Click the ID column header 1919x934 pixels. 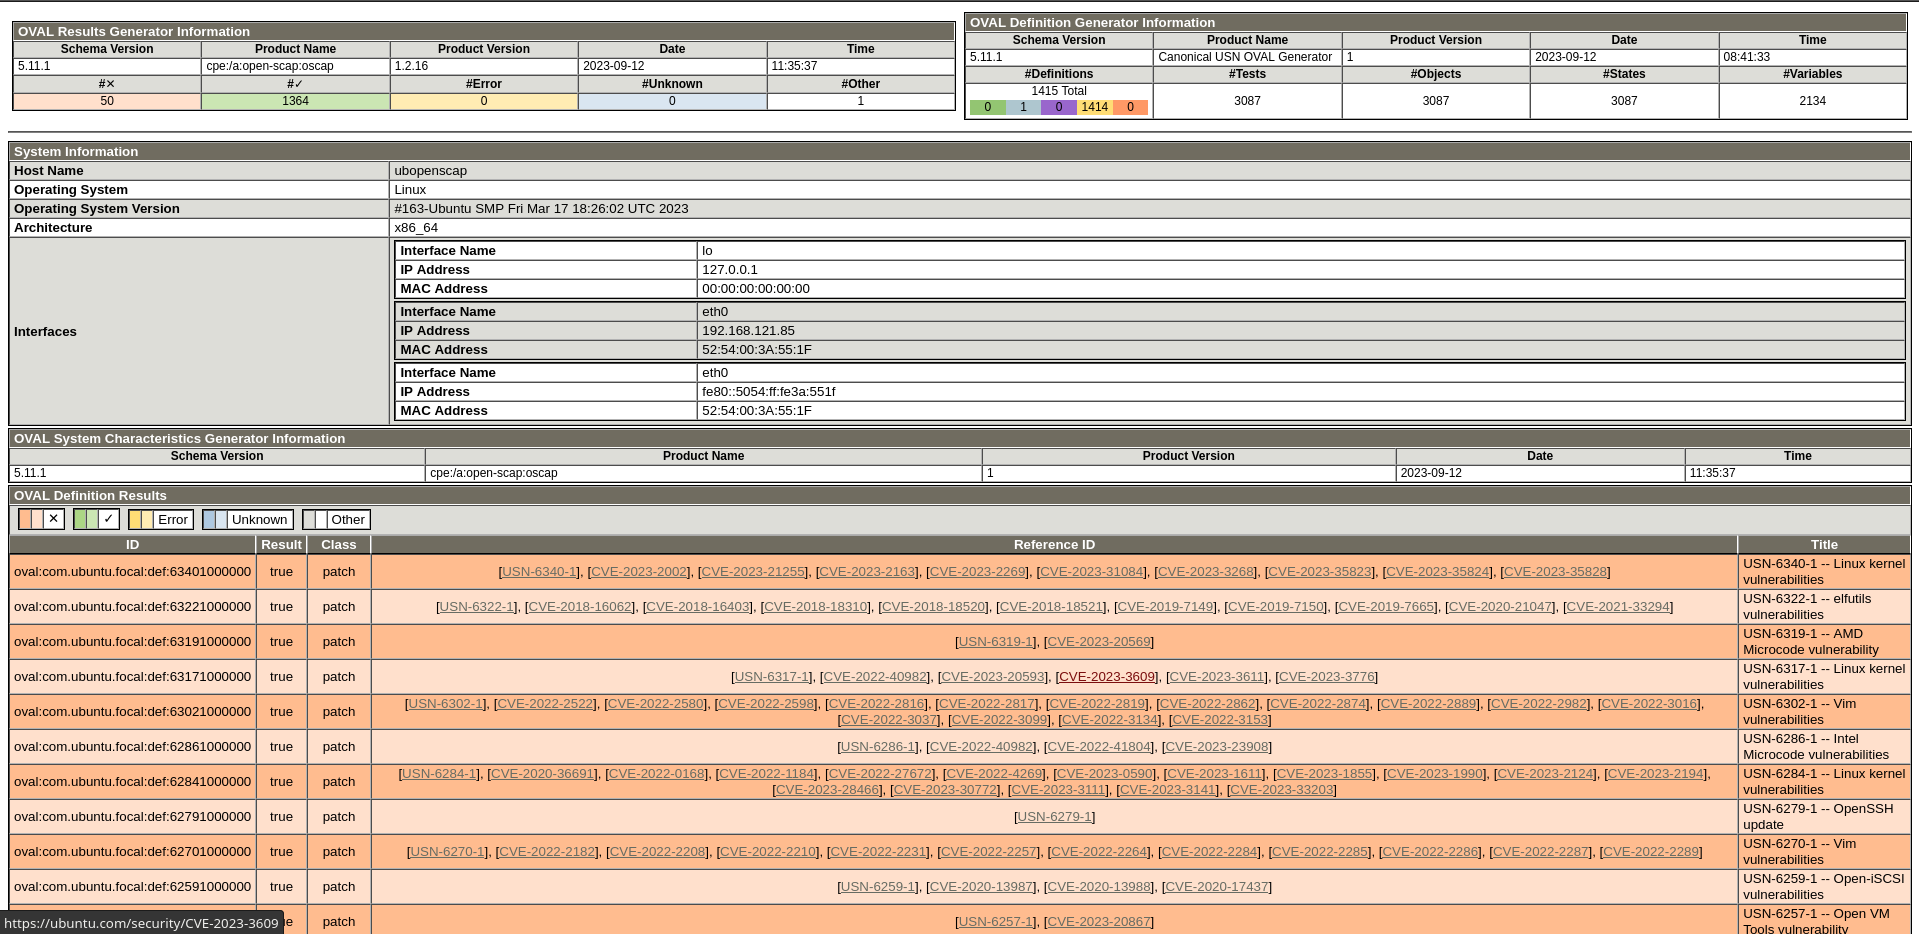tap(132, 545)
